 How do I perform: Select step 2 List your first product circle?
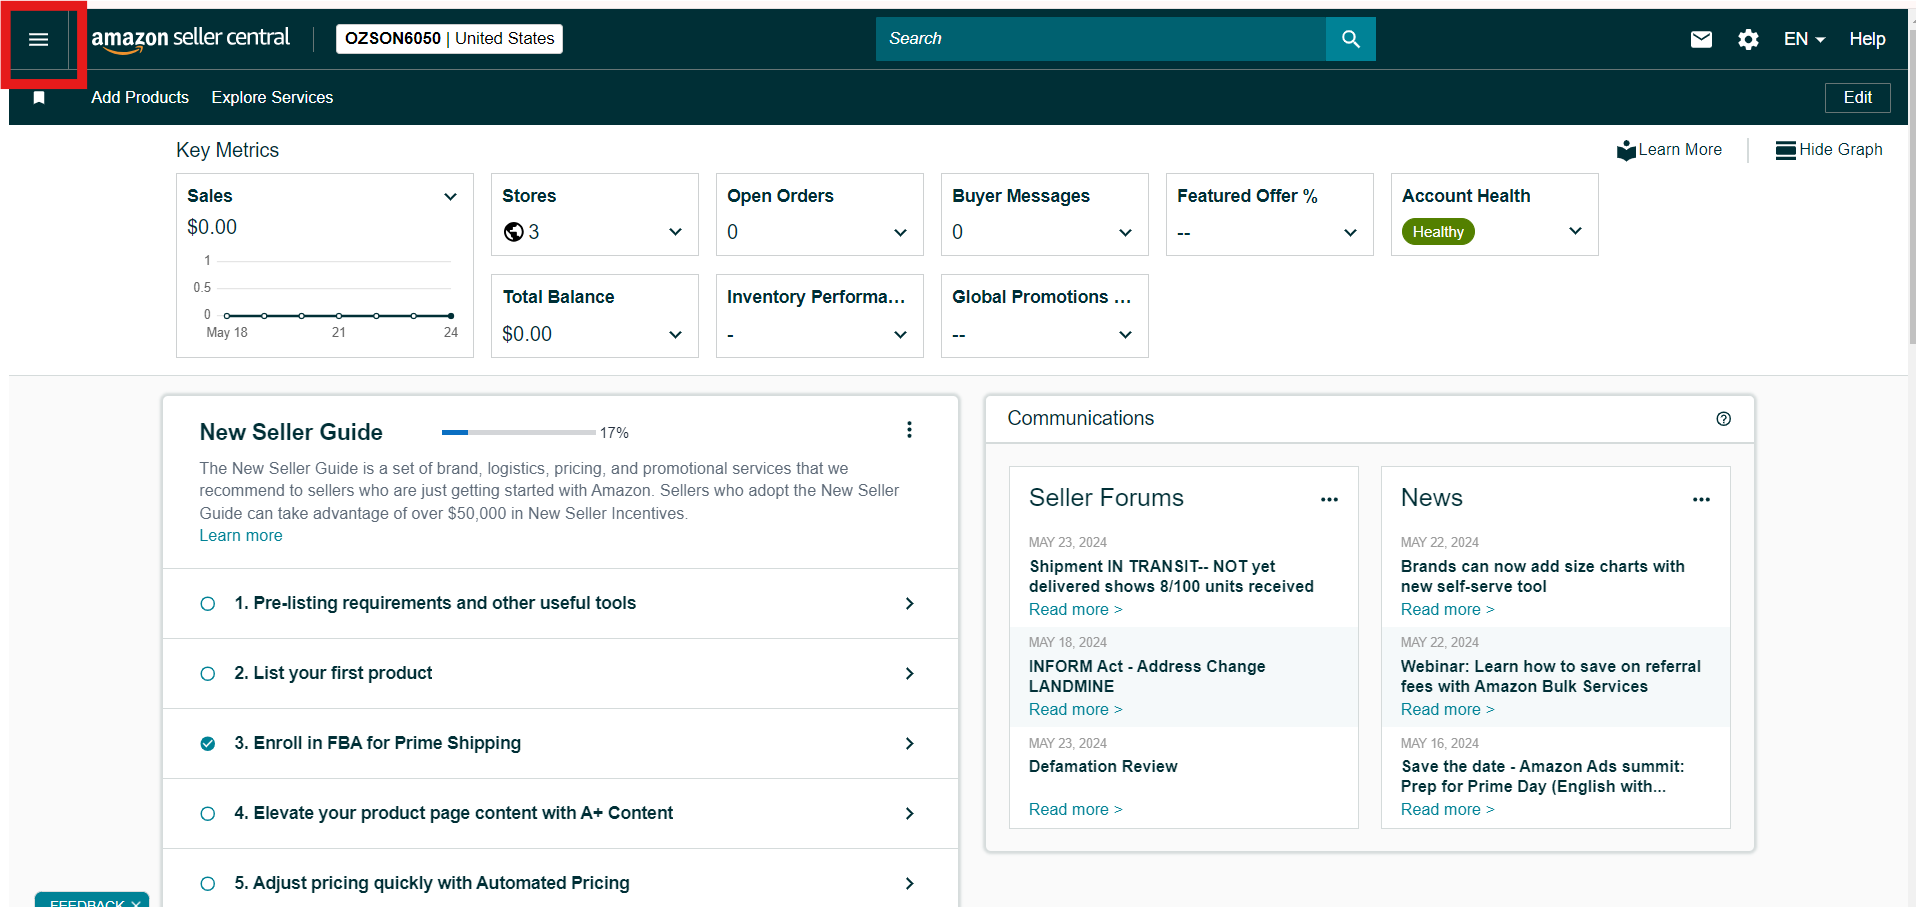tap(207, 674)
